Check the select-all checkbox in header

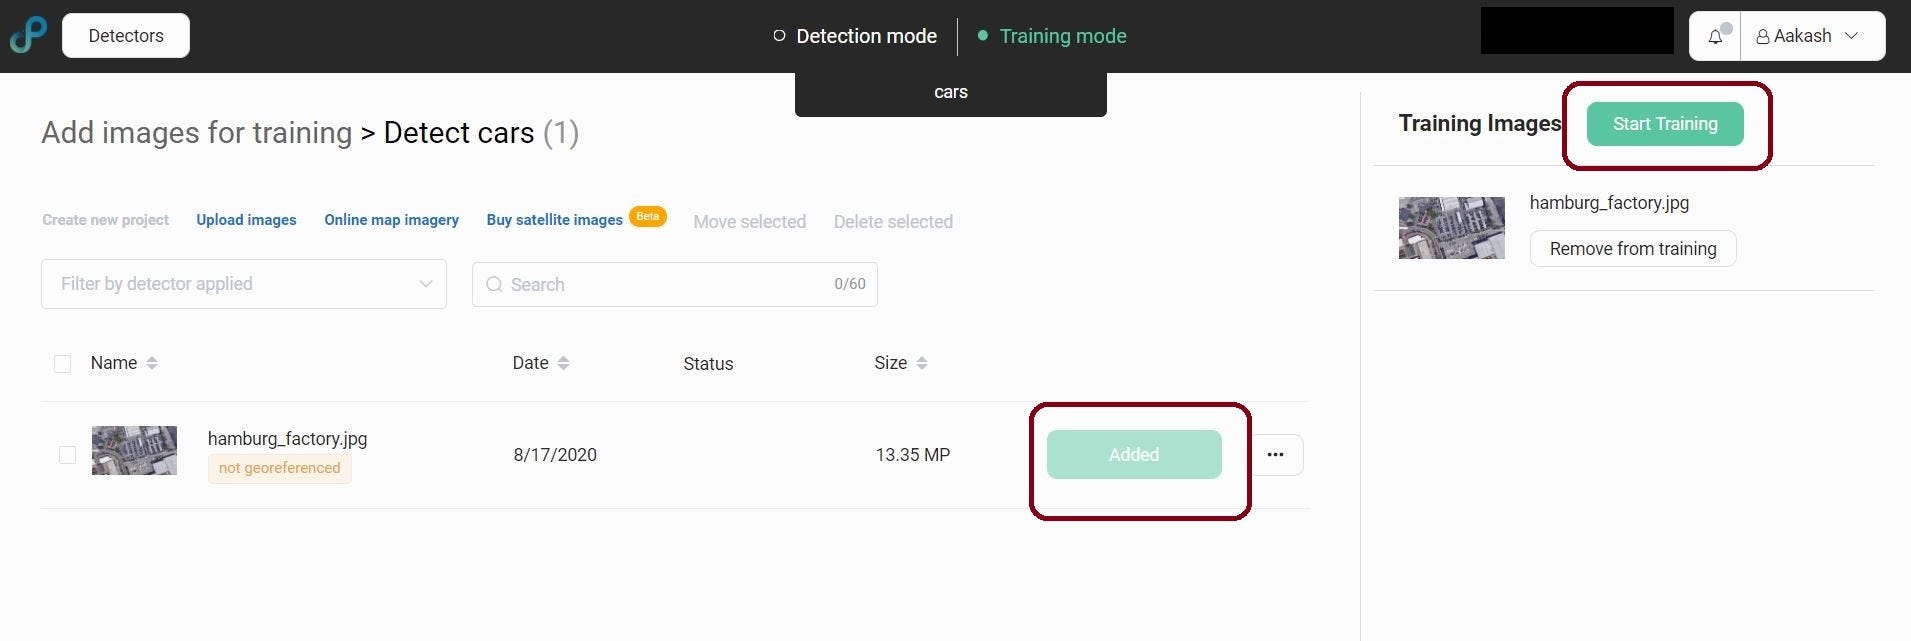62,364
